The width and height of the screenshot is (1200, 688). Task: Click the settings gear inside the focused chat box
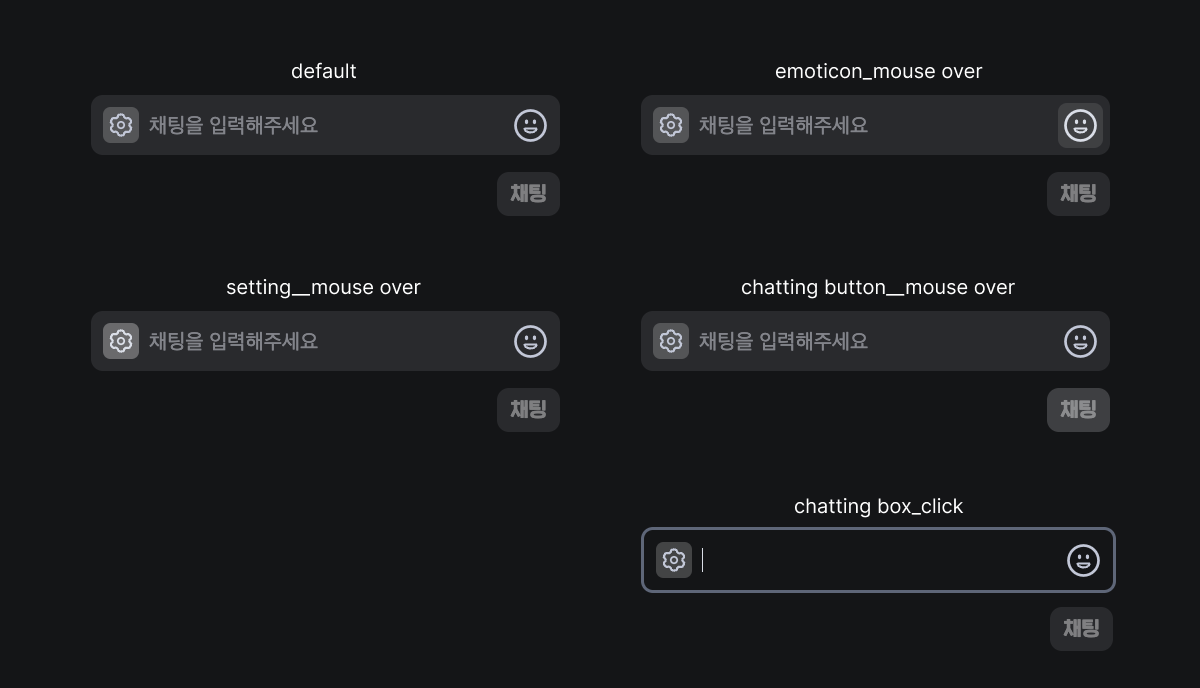pyautogui.click(x=674, y=560)
